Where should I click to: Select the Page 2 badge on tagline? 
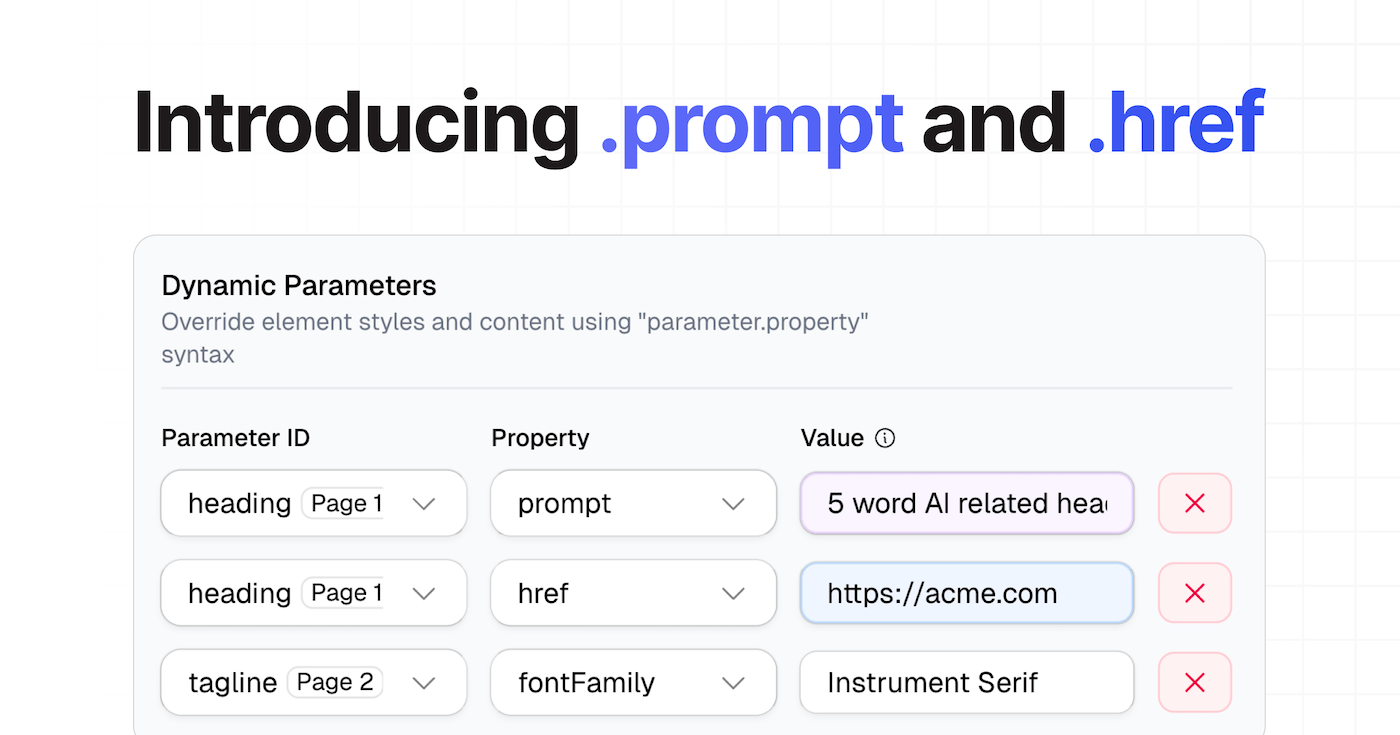pyautogui.click(x=336, y=682)
